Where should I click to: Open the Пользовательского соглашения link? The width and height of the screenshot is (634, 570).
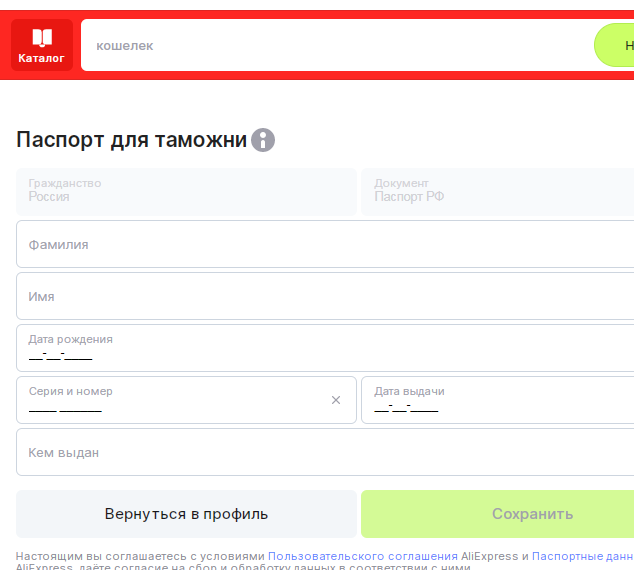(362, 556)
